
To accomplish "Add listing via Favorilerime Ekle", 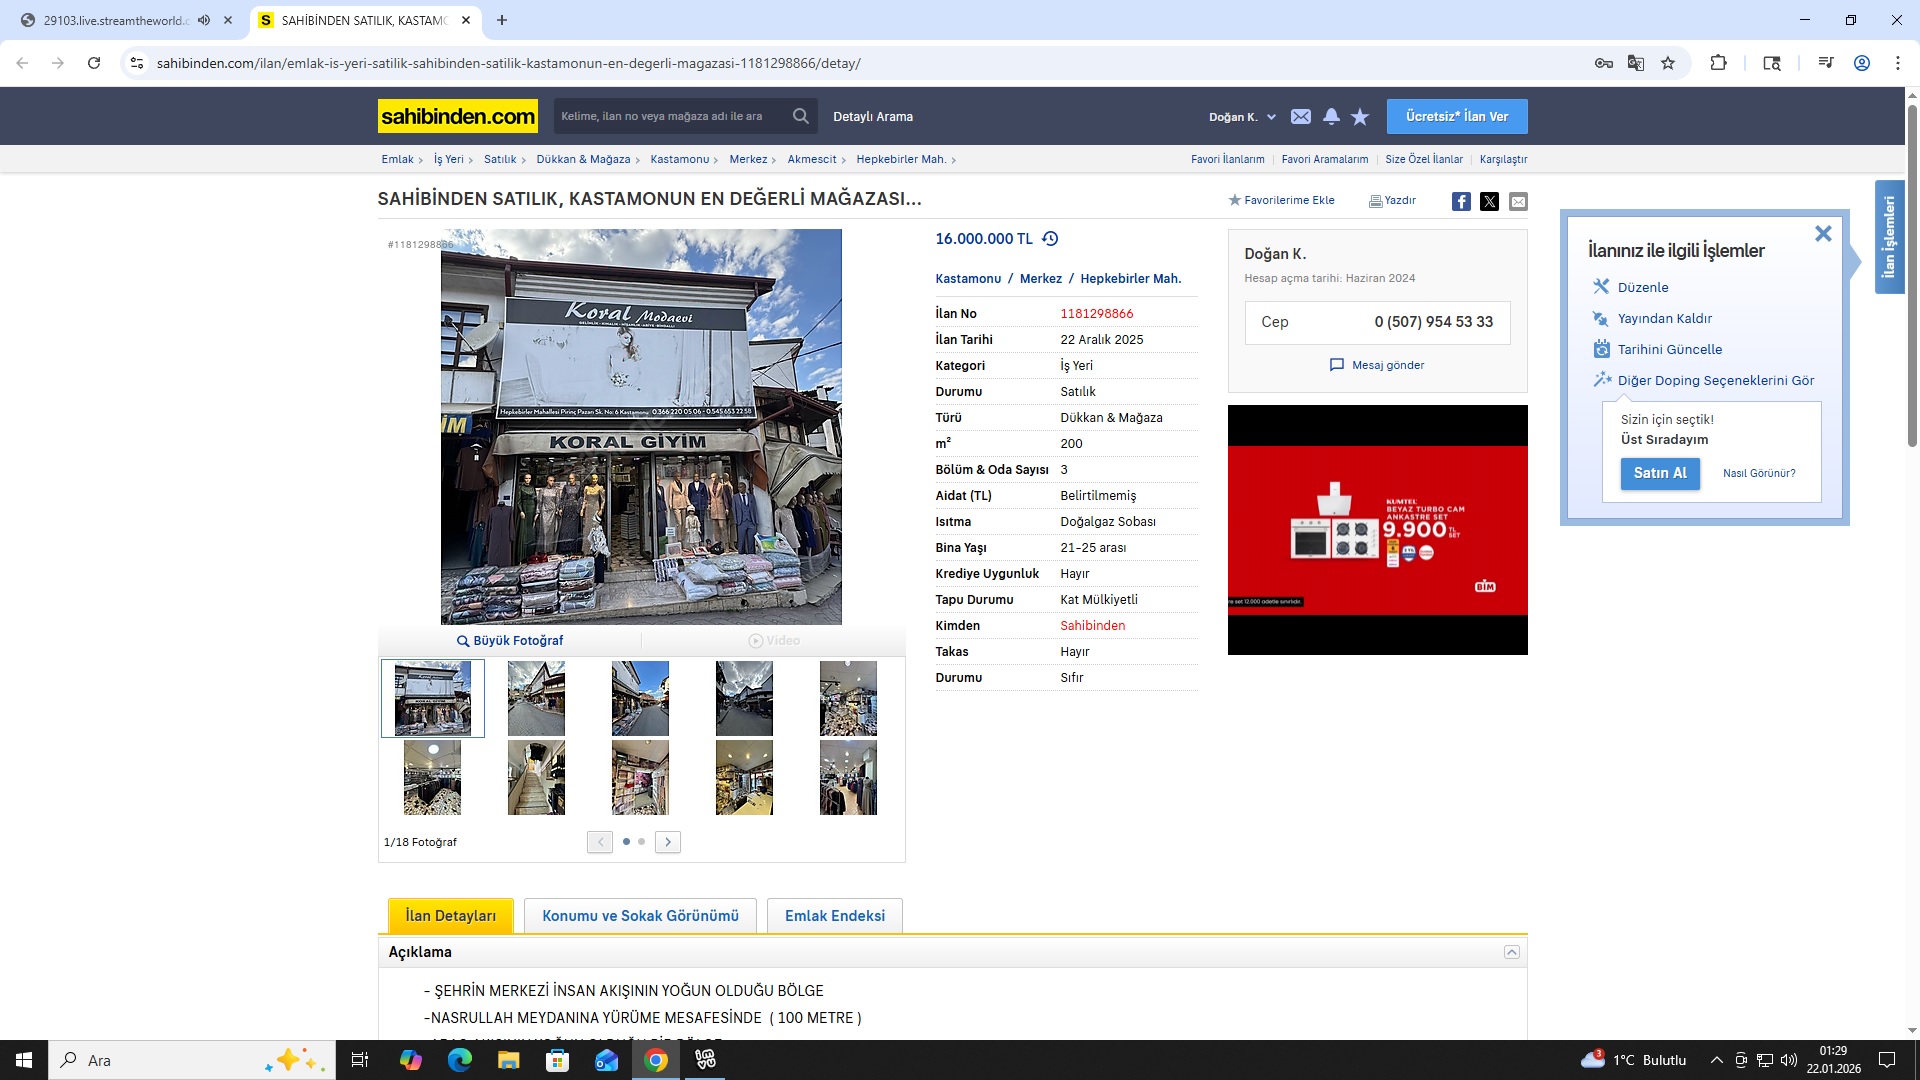I will (x=1281, y=200).
